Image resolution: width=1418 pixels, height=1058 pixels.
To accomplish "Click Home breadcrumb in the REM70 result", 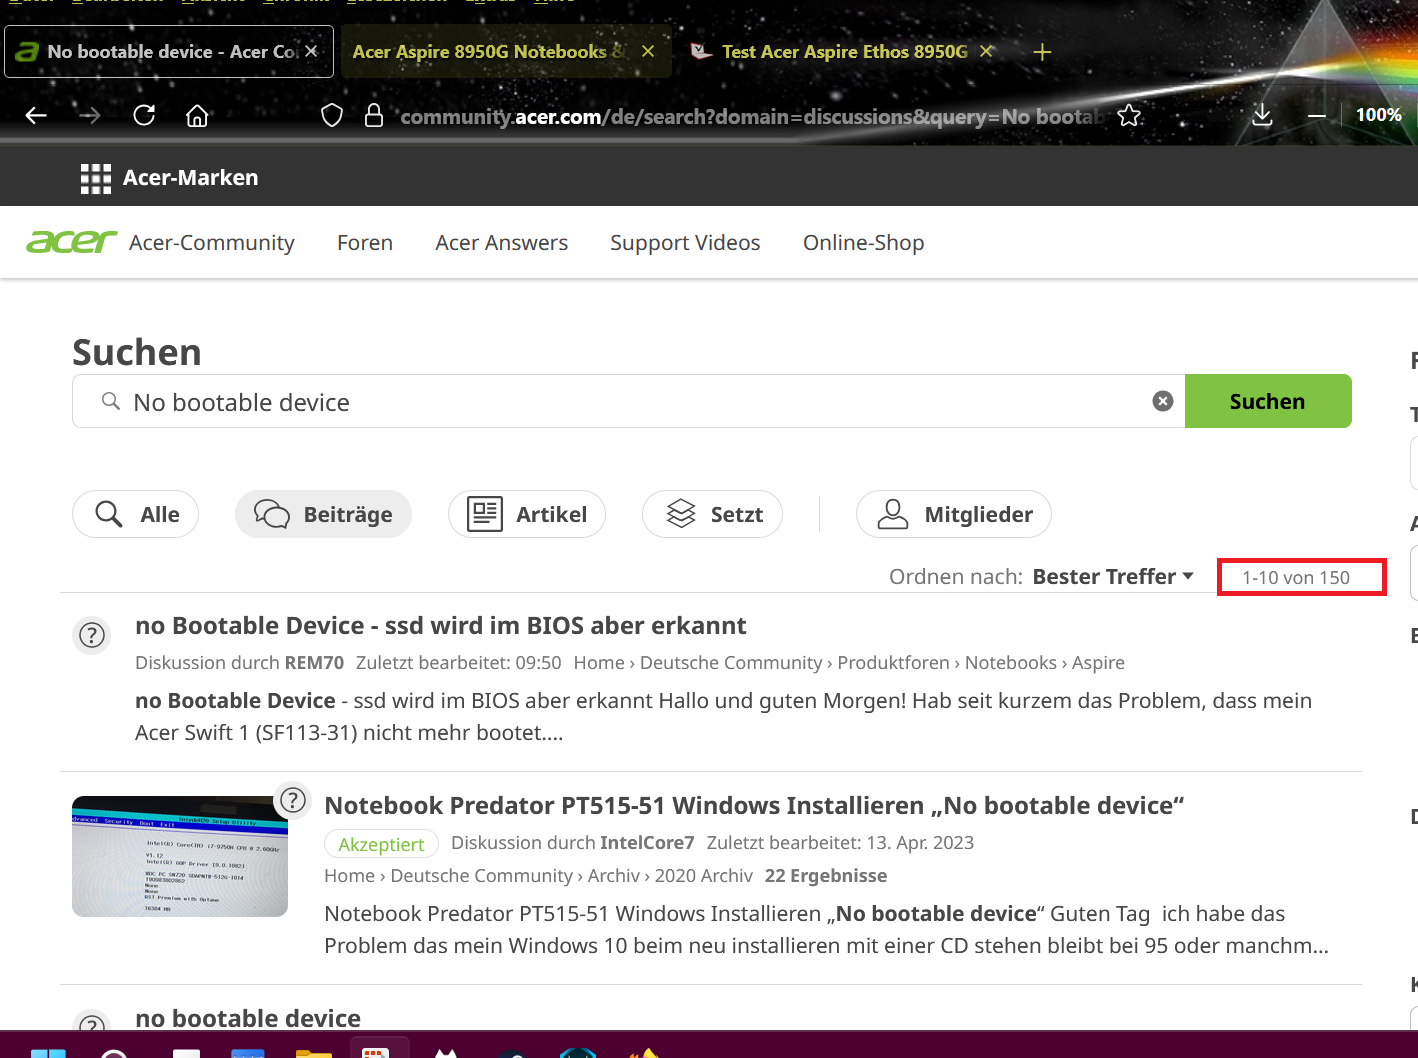I will [599, 663].
